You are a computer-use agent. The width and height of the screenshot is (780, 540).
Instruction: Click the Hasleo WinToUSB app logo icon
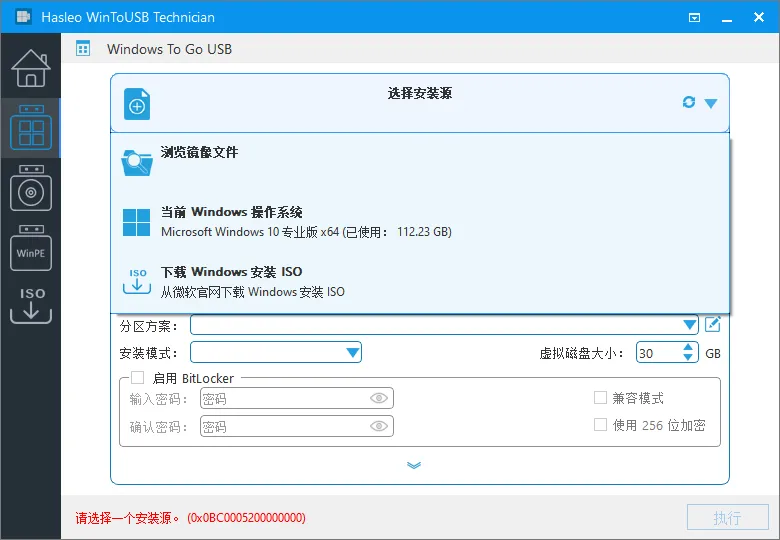(x=23, y=17)
